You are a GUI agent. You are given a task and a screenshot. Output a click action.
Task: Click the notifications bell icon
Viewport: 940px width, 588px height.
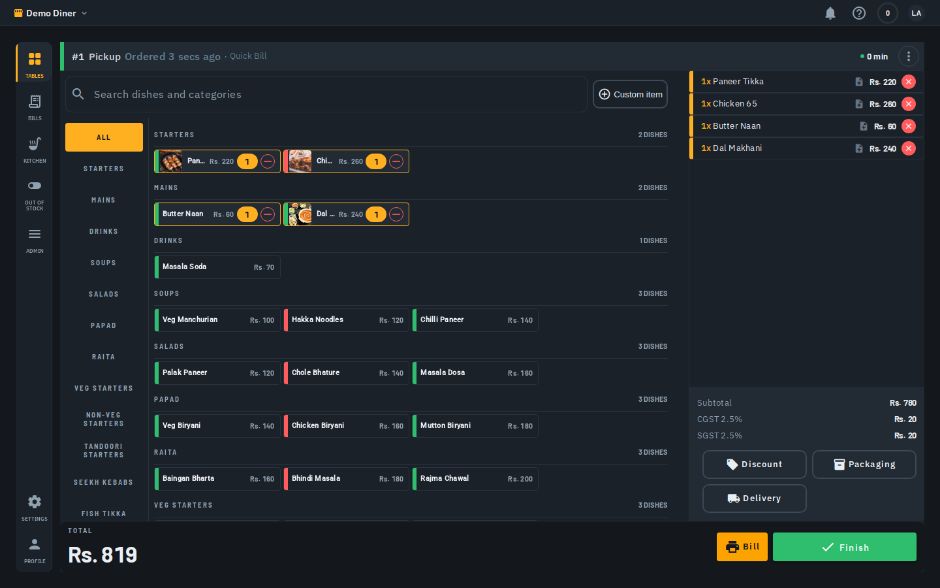pyautogui.click(x=830, y=13)
